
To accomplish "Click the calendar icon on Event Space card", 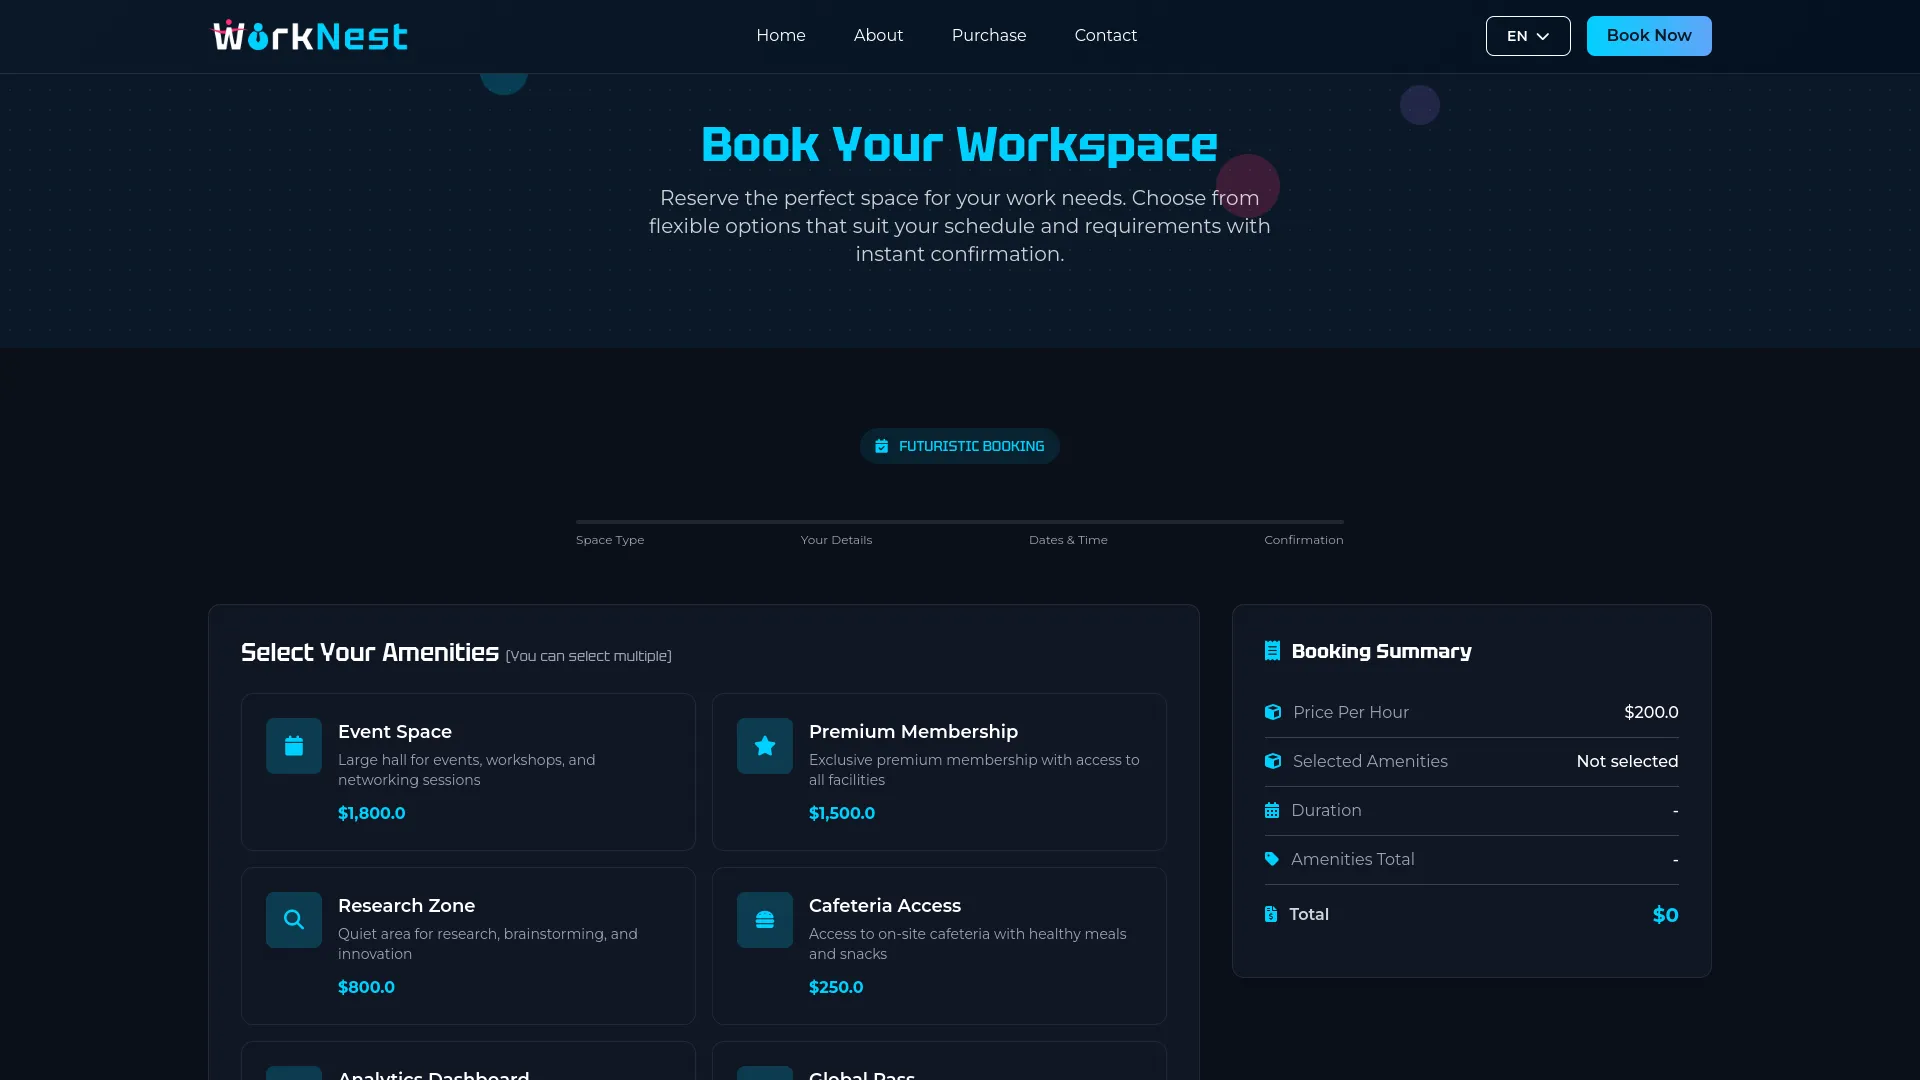I will 293,746.
